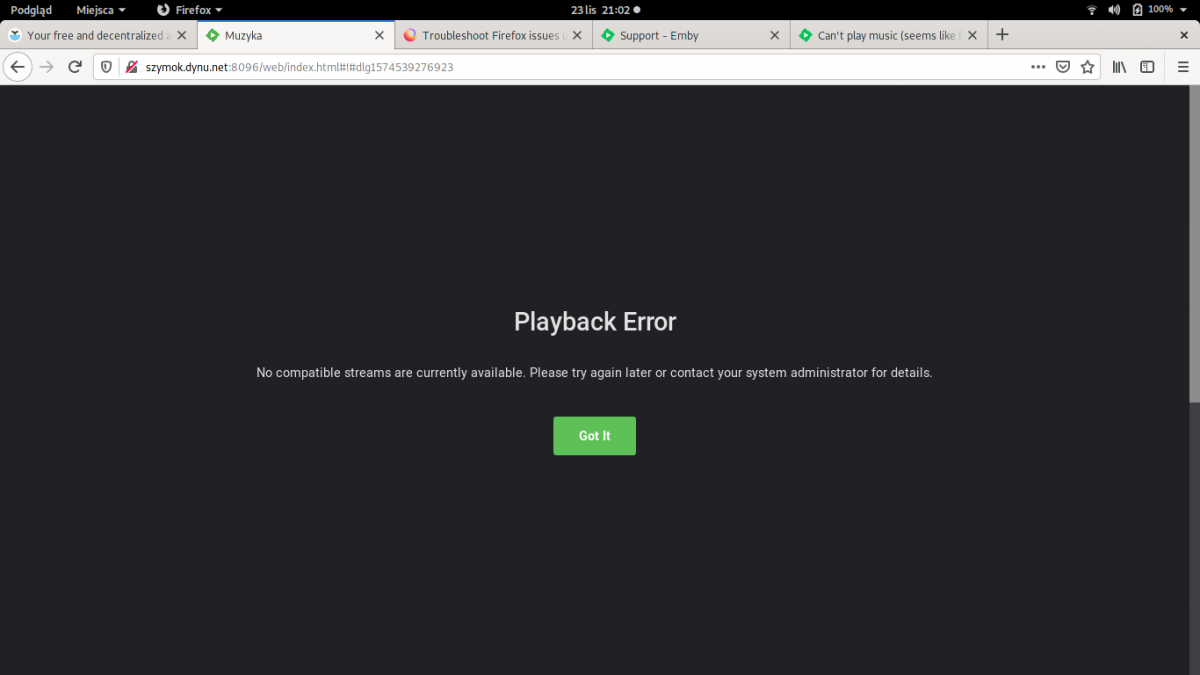Click the back navigation arrow
The width and height of the screenshot is (1200, 675).
[17, 66]
